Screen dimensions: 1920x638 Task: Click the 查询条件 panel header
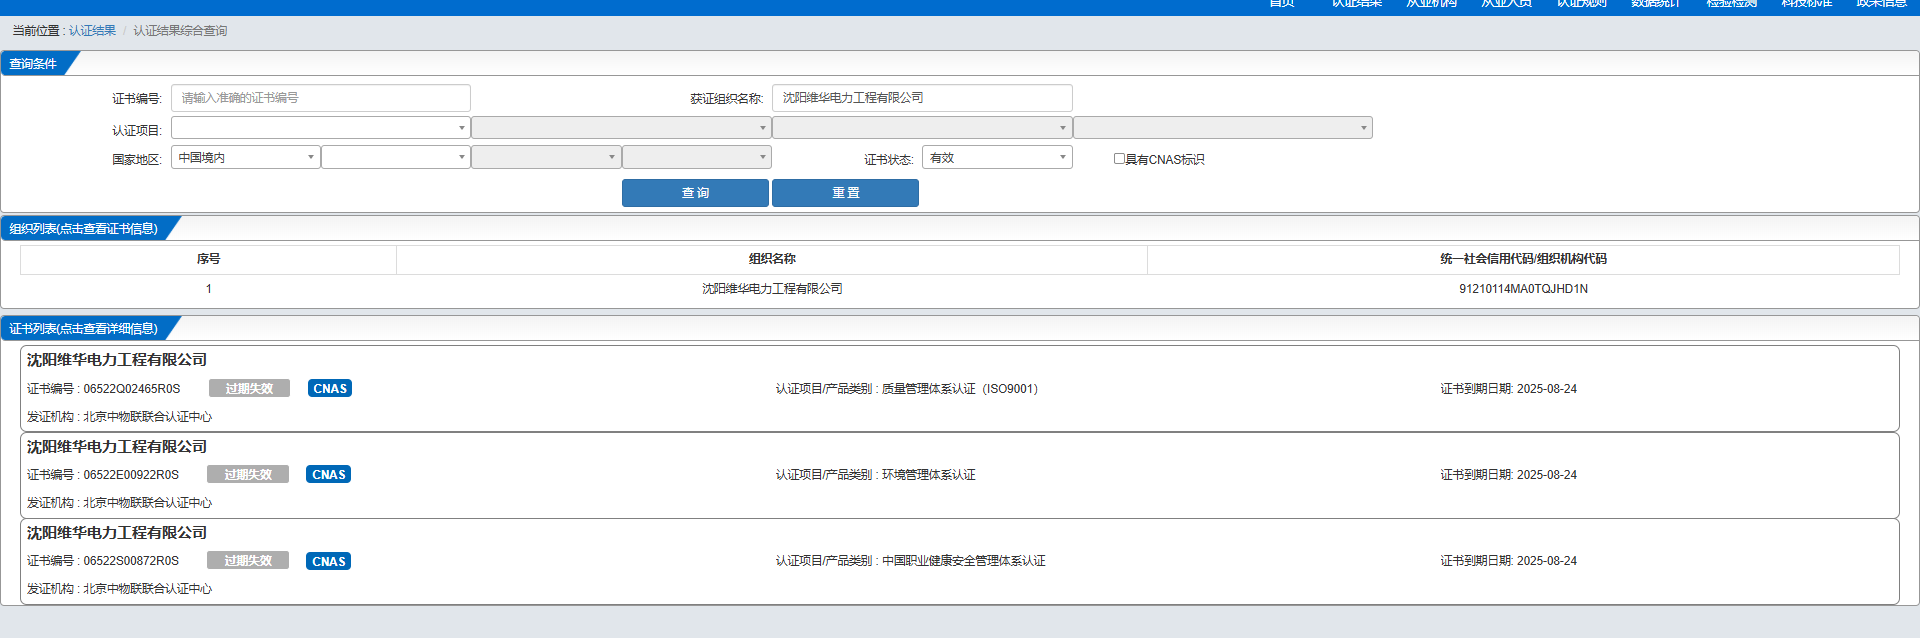[x=33, y=64]
